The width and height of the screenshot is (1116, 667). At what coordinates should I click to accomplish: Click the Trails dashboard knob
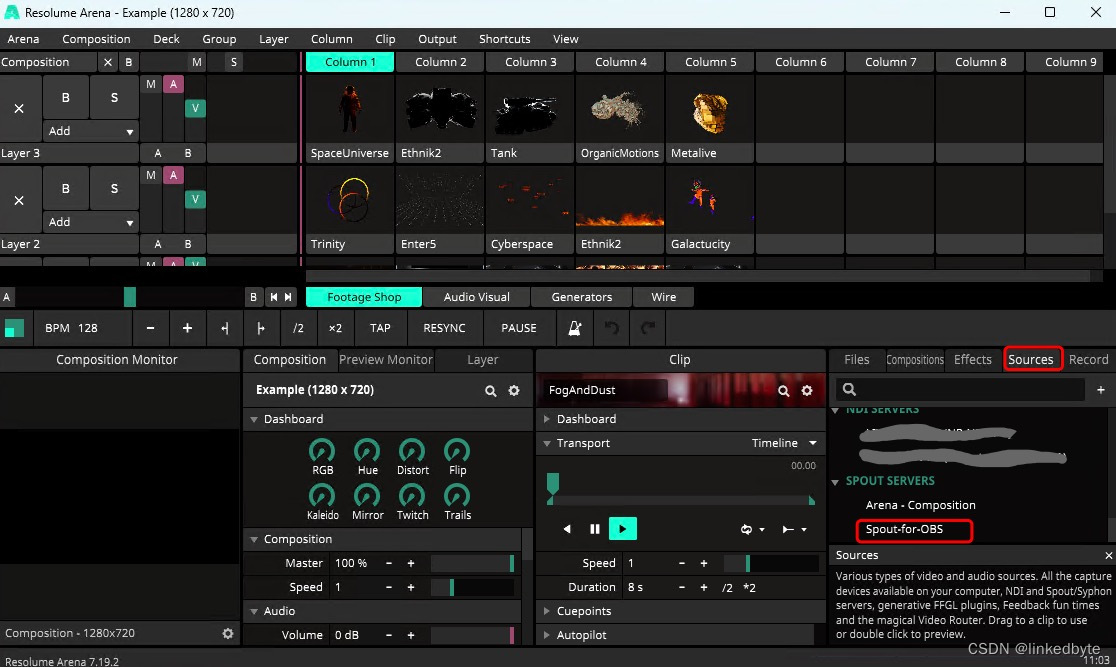point(457,495)
